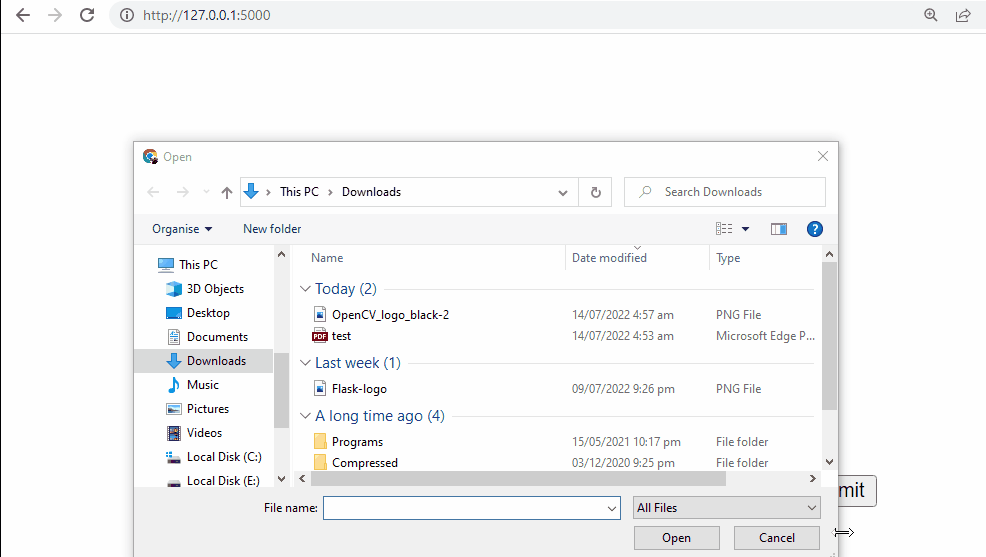
Task: Expand previous locations address dropdown
Action: point(563,192)
